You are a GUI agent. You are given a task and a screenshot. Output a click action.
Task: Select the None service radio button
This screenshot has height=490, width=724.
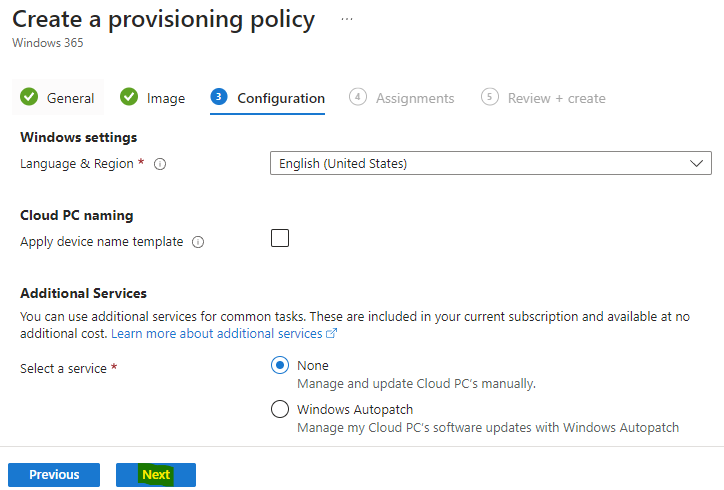pos(280,365)
